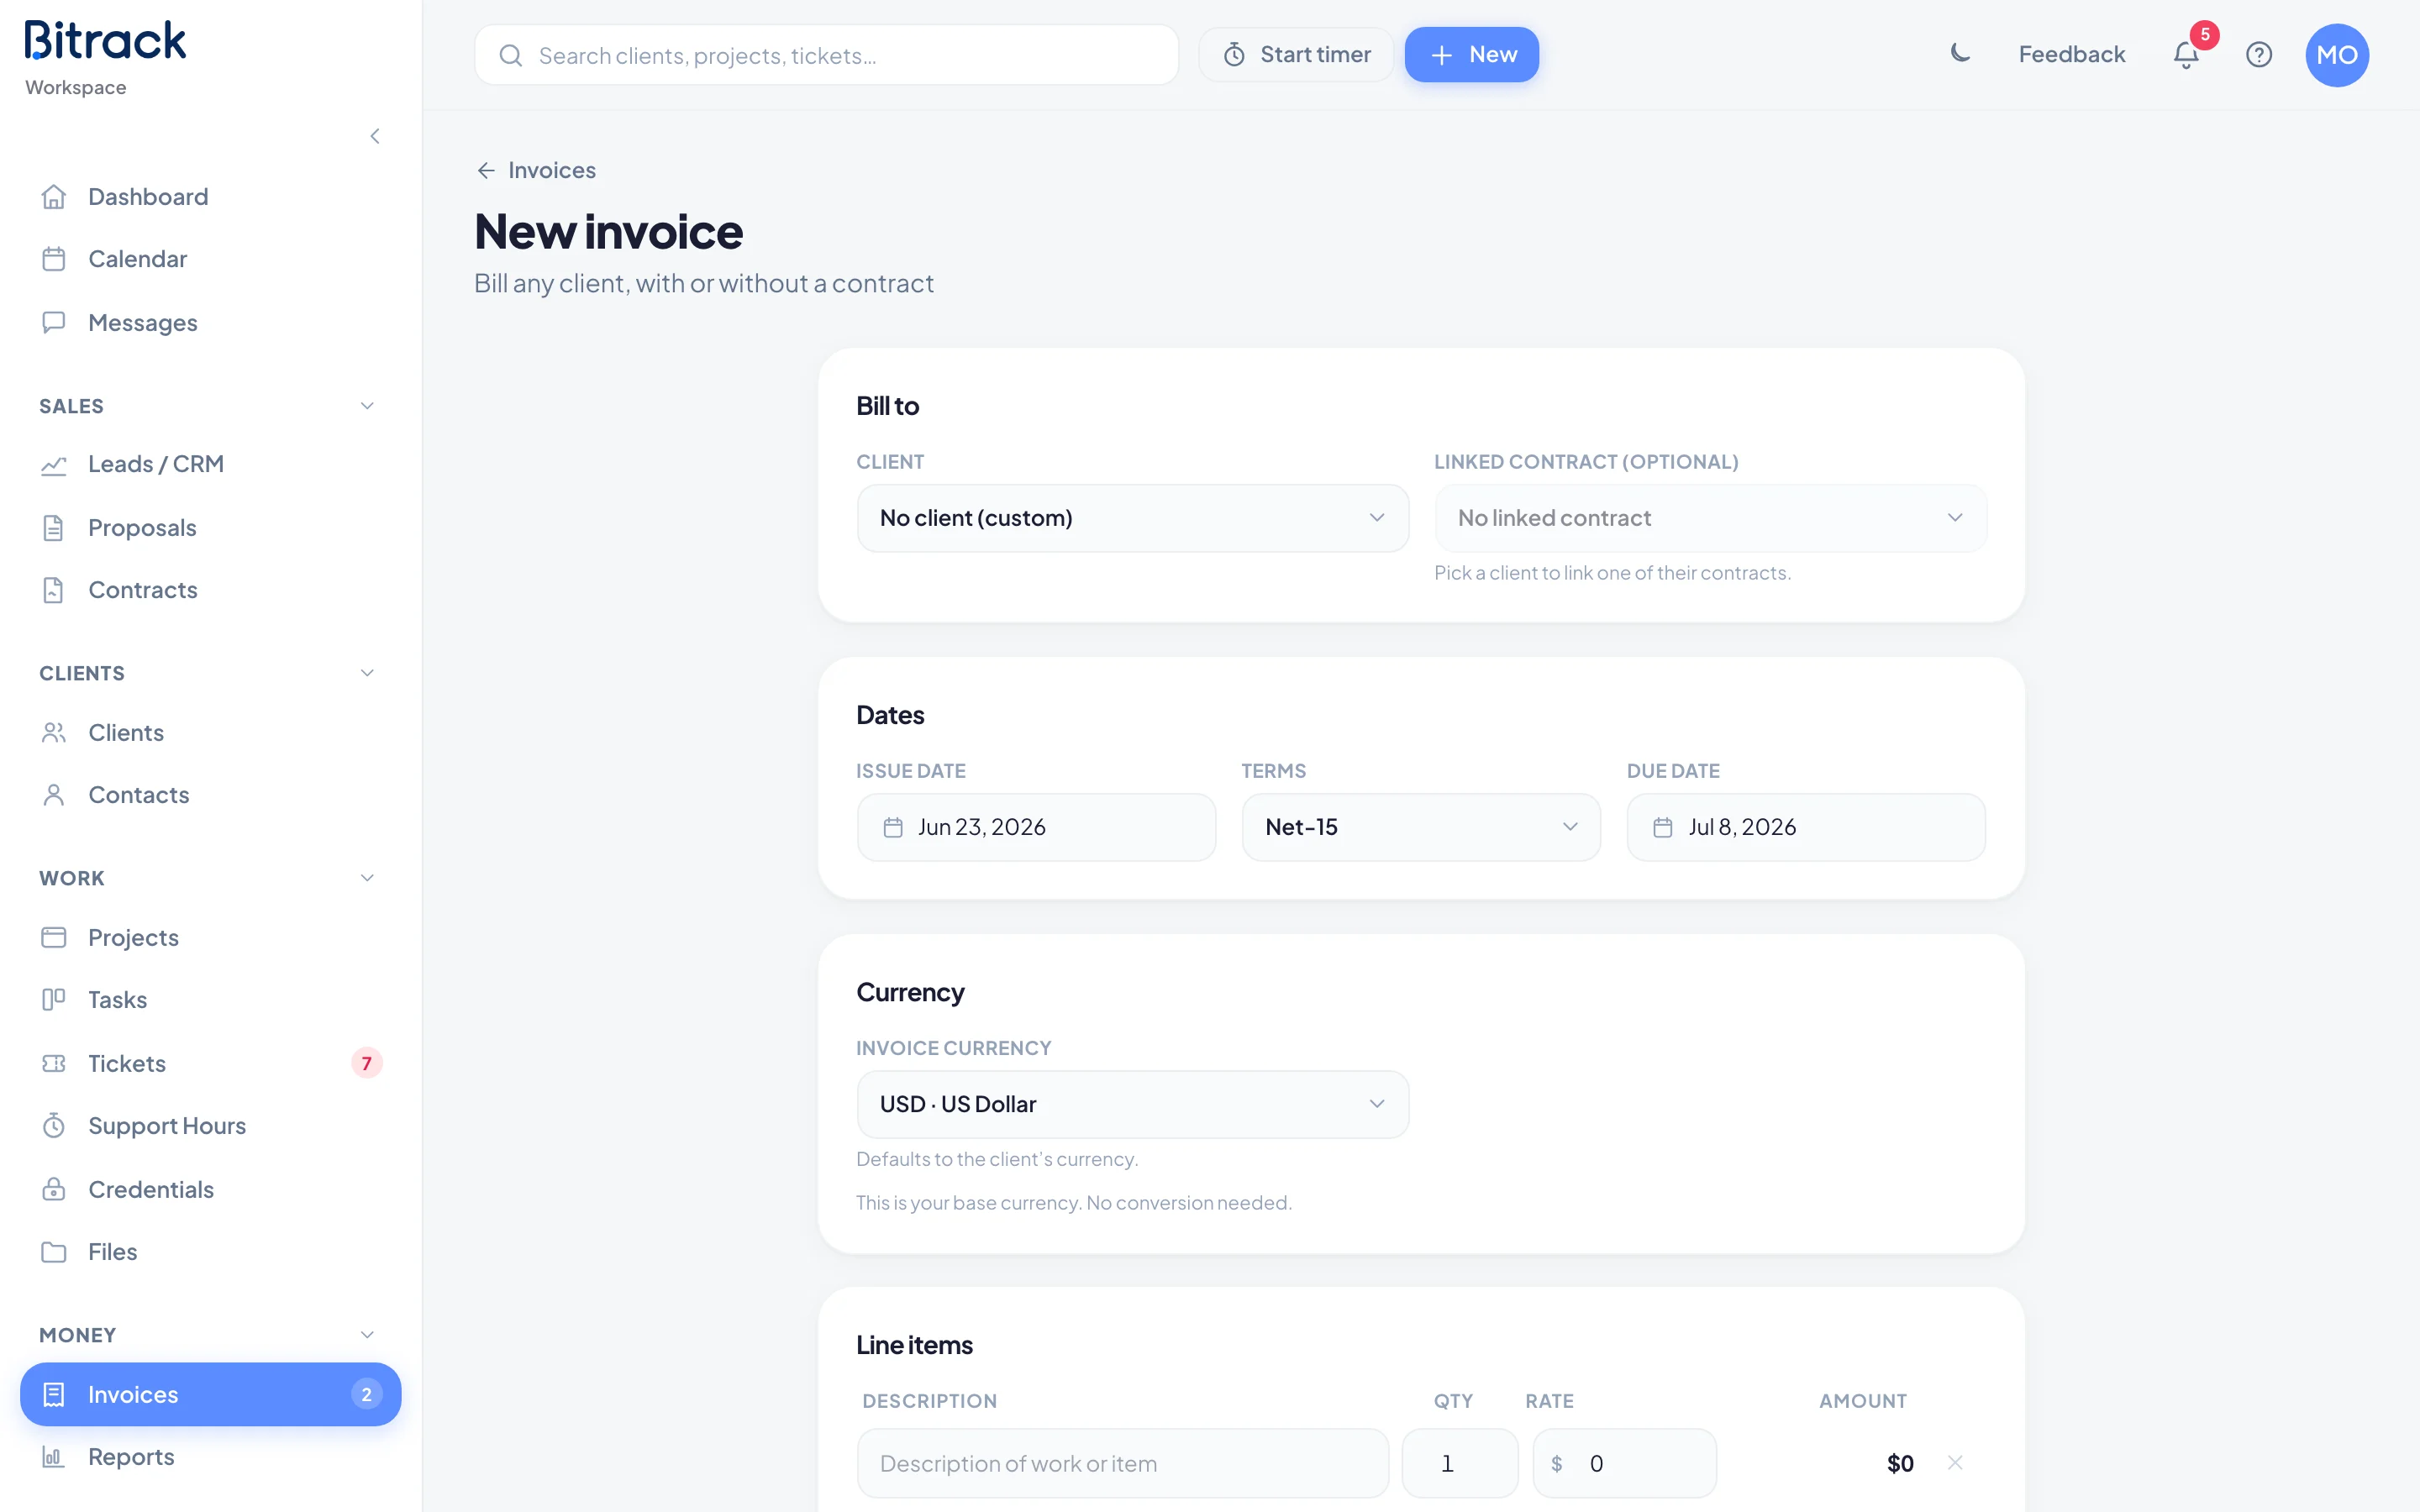
Task: Open the Feedback link
Action: pos(2071,54)
